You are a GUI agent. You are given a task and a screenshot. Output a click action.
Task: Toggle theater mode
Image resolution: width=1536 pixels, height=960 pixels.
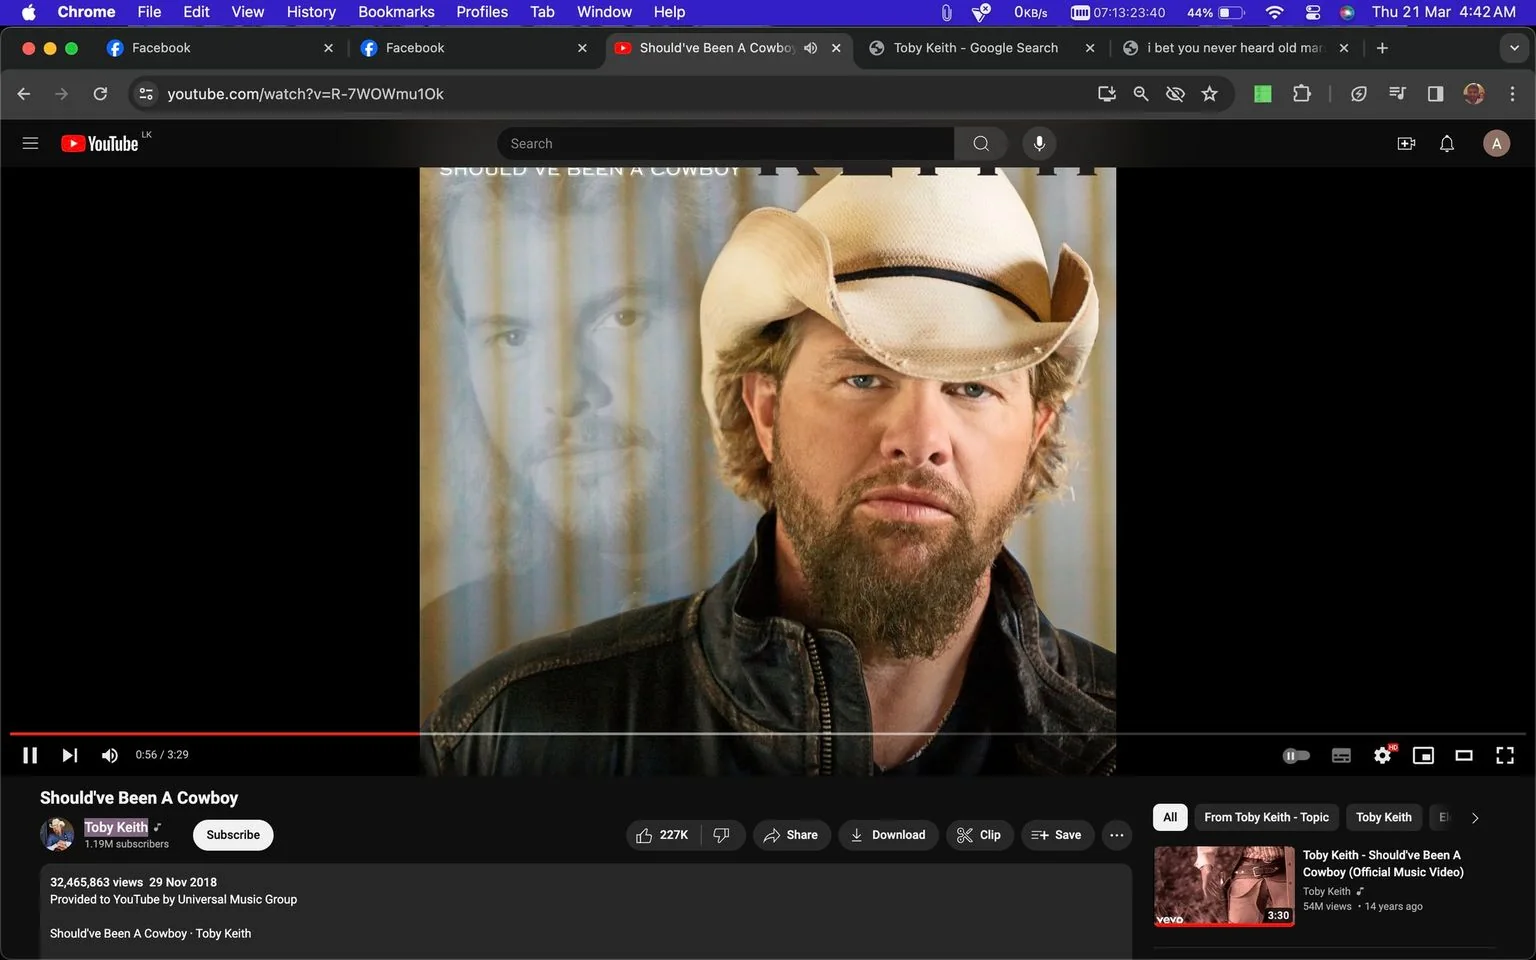(1464, 755)
